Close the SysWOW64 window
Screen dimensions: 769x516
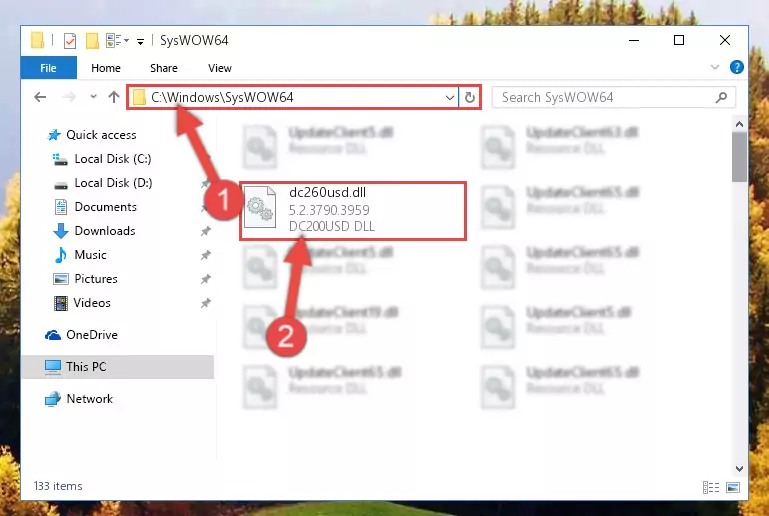pyautogui.click(x=724, y=40)
